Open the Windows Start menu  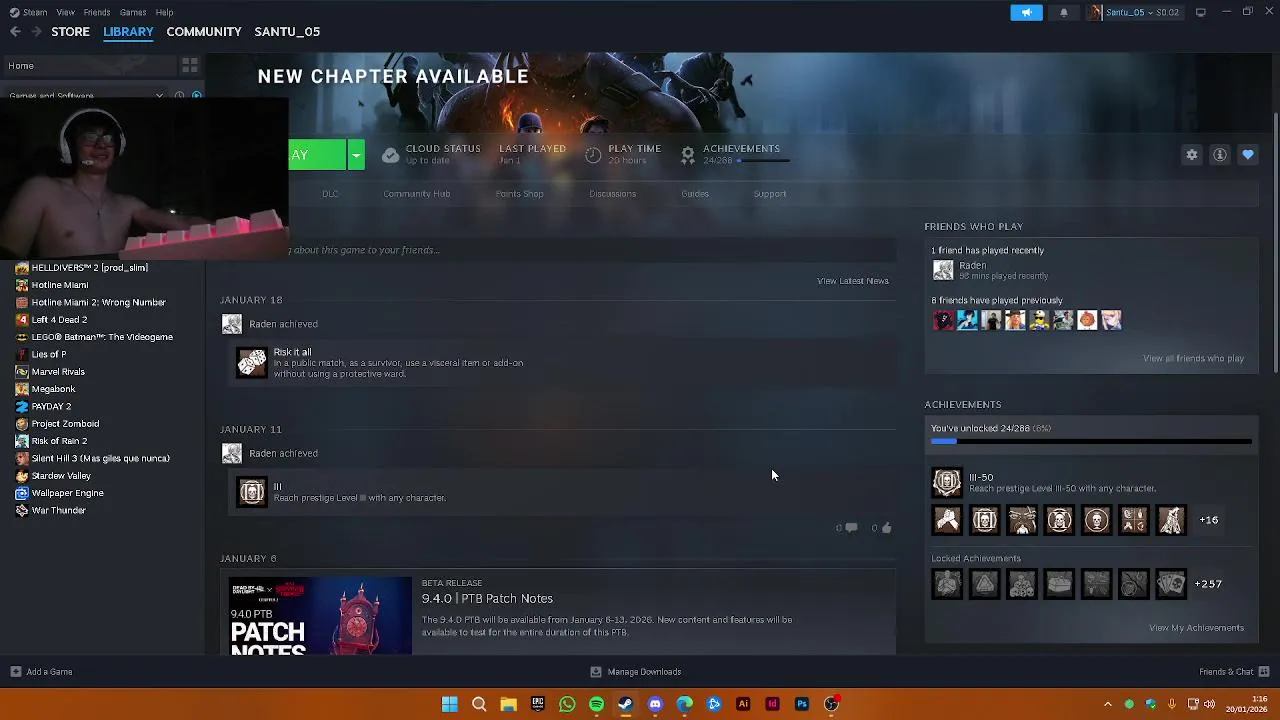[450, 704]
